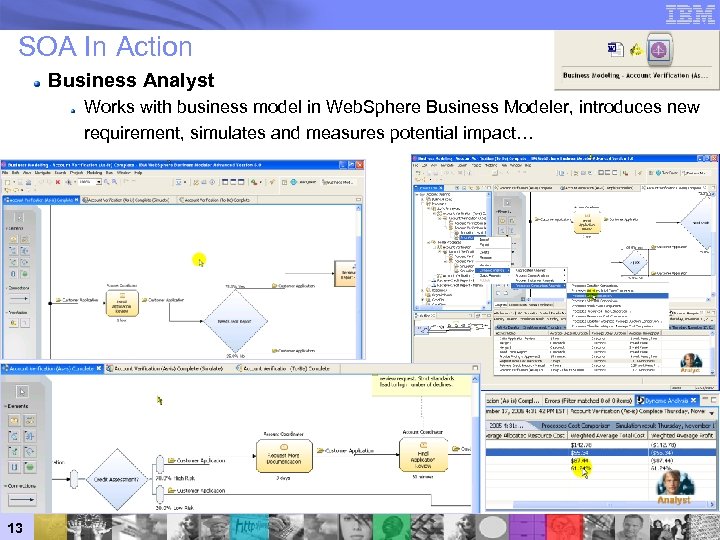The width and height of the screenshot is (720, 540).
Task: Select decision diamond in top-left Modeler diagram
Action: [x=236, y=321]
